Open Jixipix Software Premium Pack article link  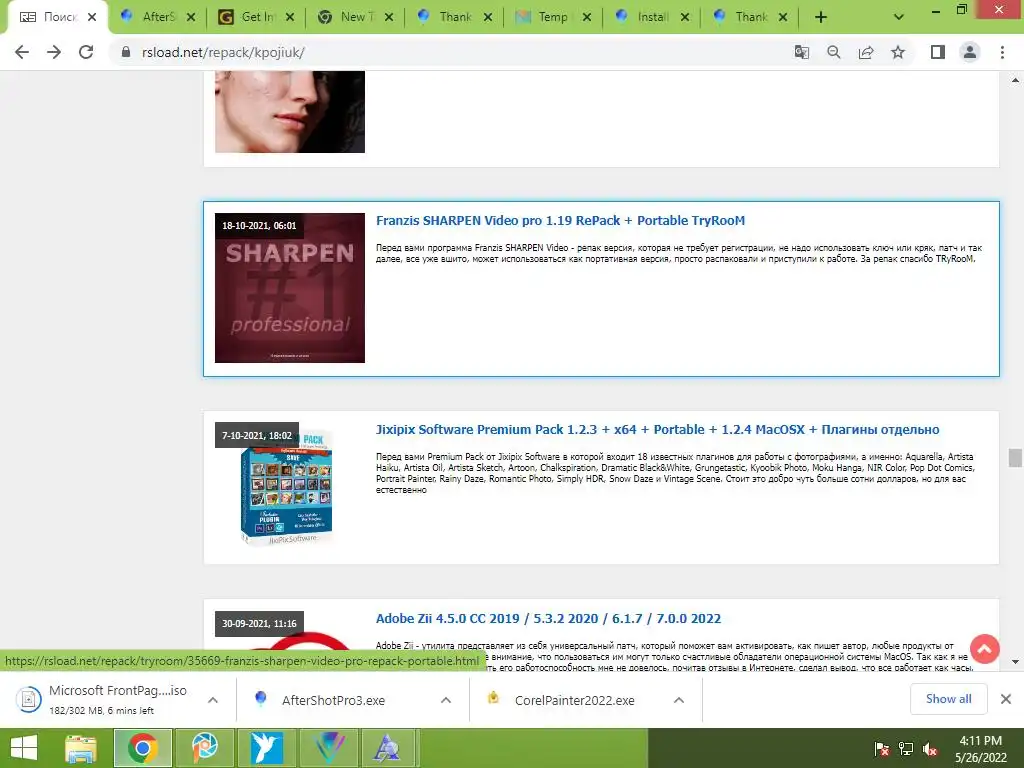657,430
